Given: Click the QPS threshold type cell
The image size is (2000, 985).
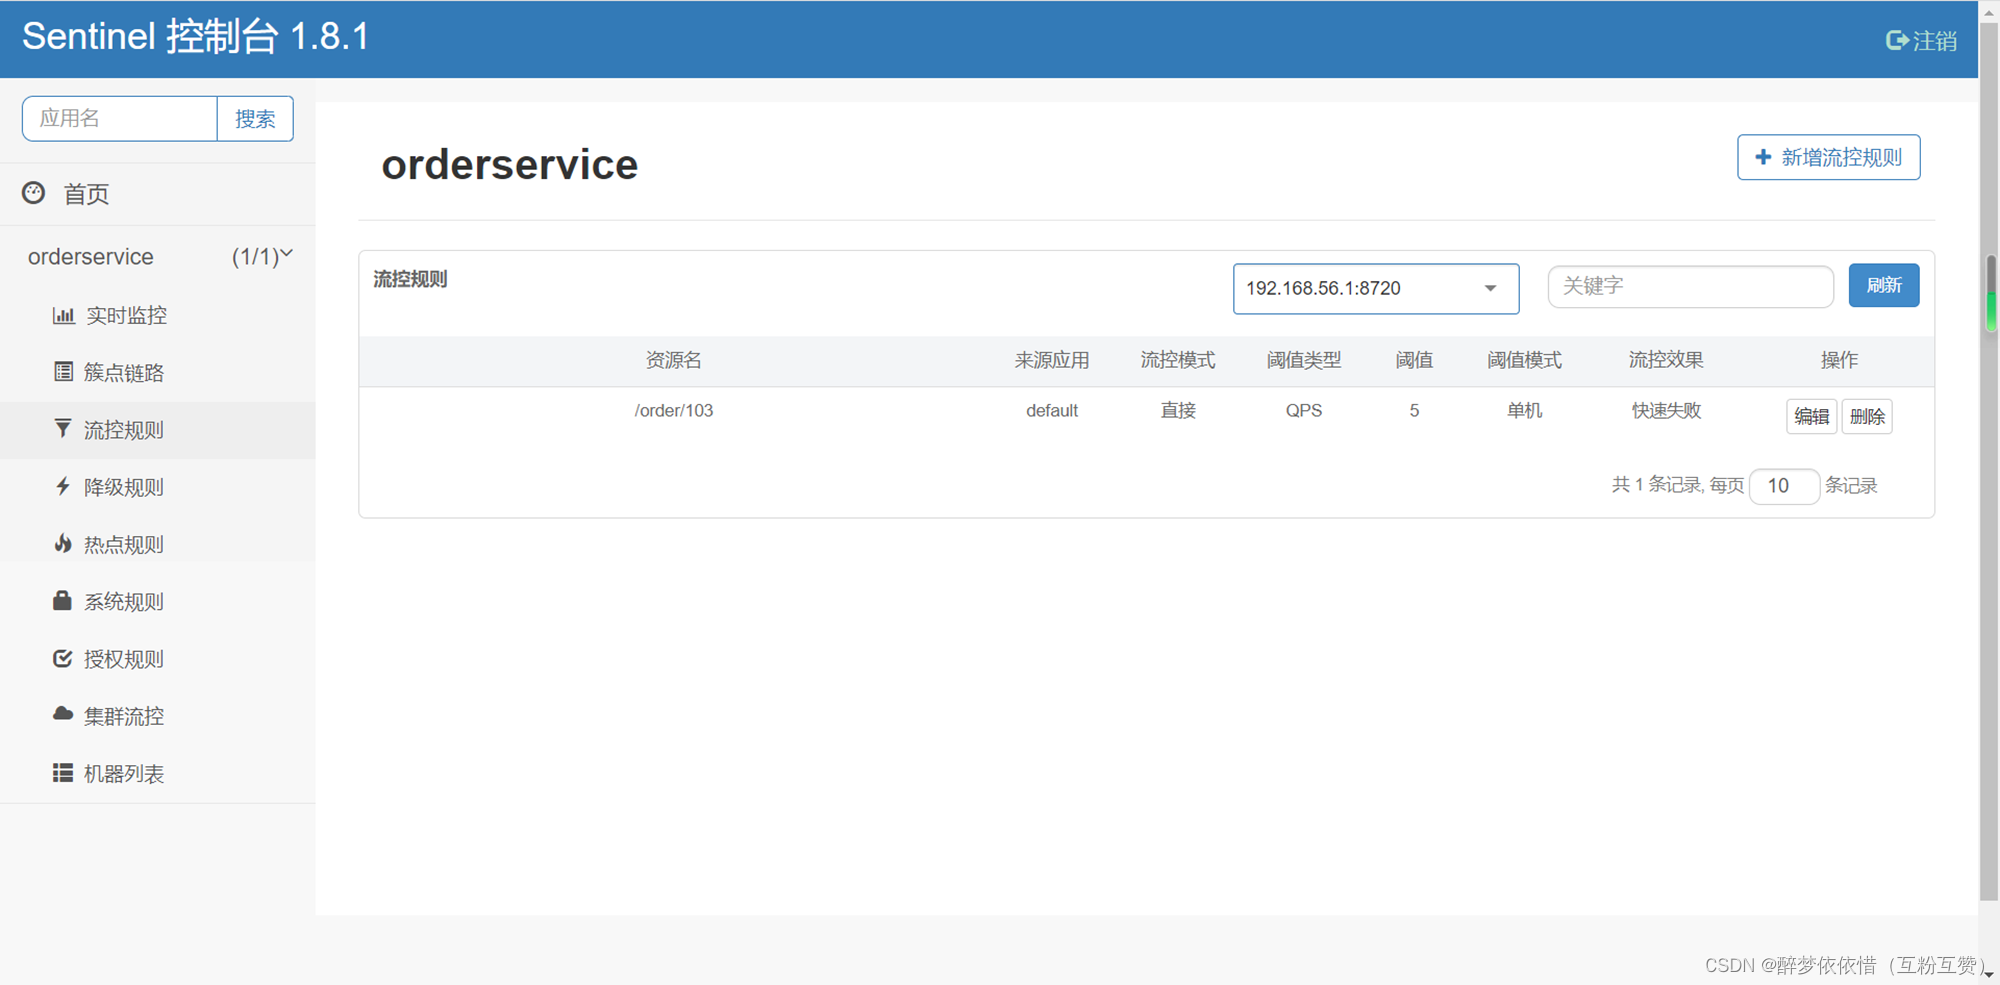Looking at the screenshot, I should (1304, 411).
